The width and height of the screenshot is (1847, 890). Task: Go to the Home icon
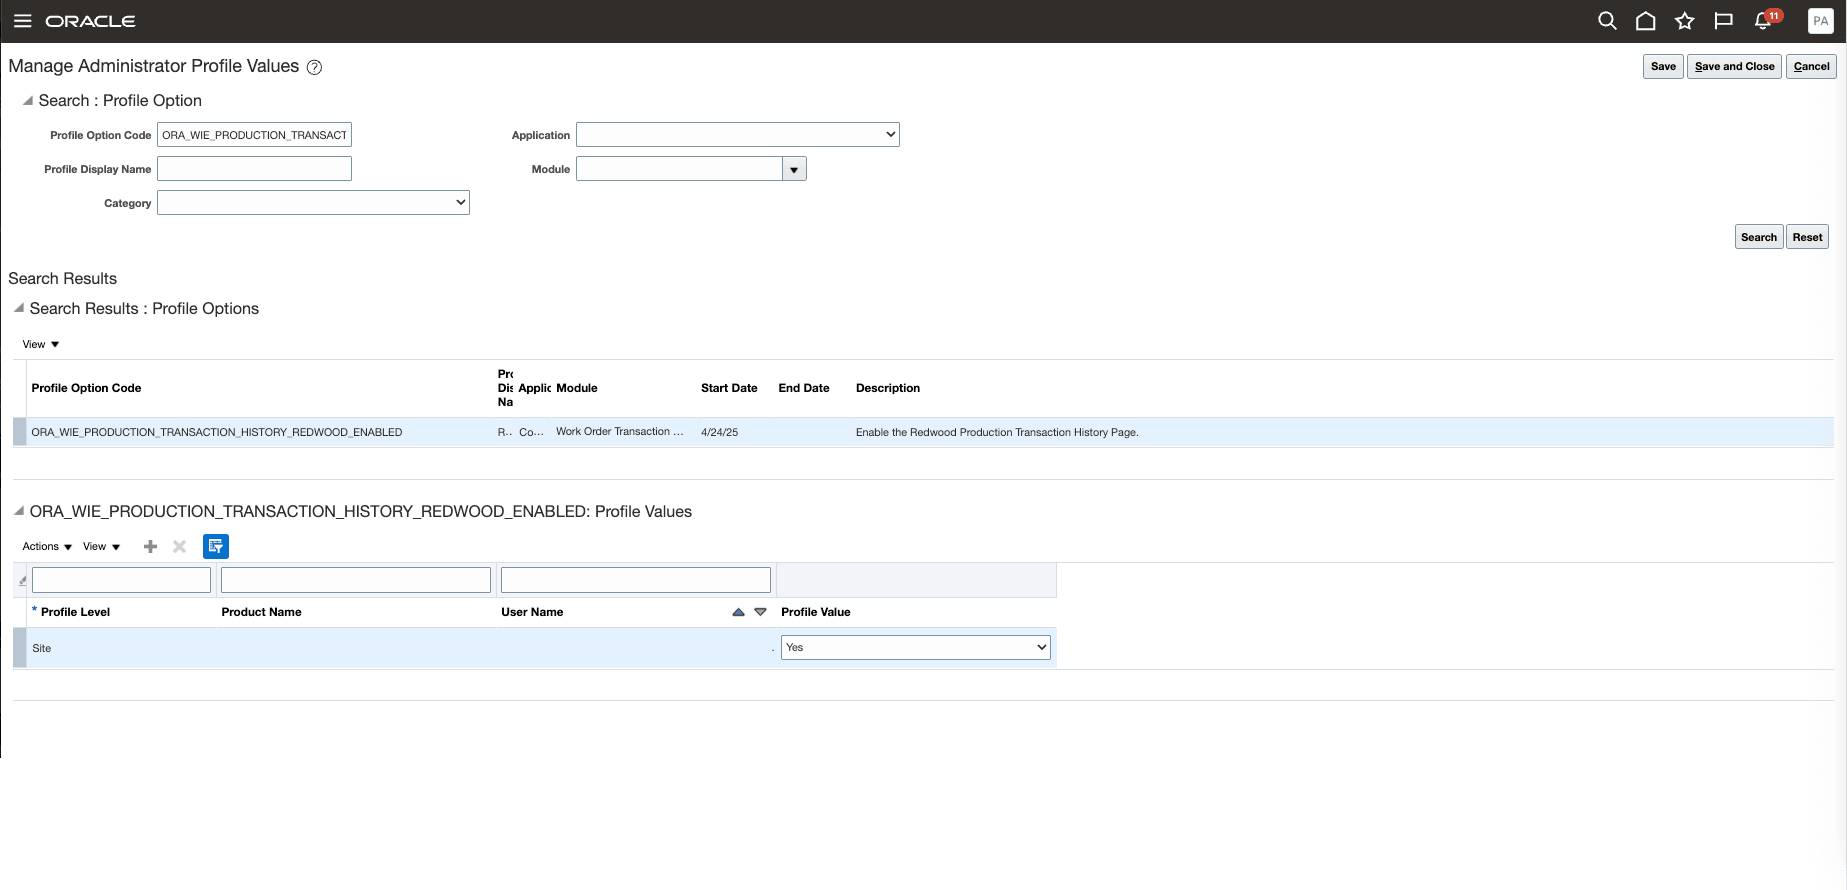click(x=1646, y=21)
